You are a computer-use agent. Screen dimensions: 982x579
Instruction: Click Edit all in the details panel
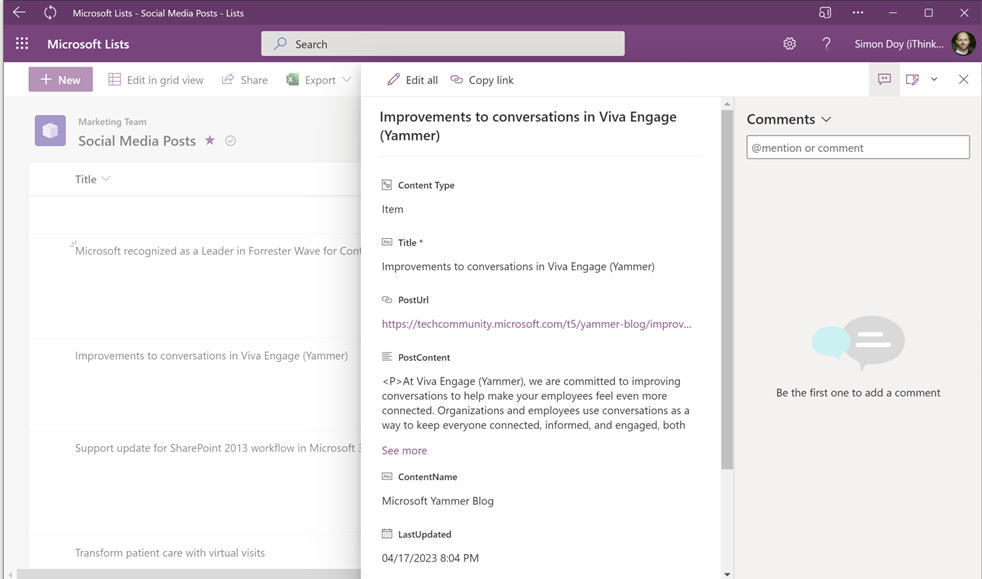(x=412, y=80)
